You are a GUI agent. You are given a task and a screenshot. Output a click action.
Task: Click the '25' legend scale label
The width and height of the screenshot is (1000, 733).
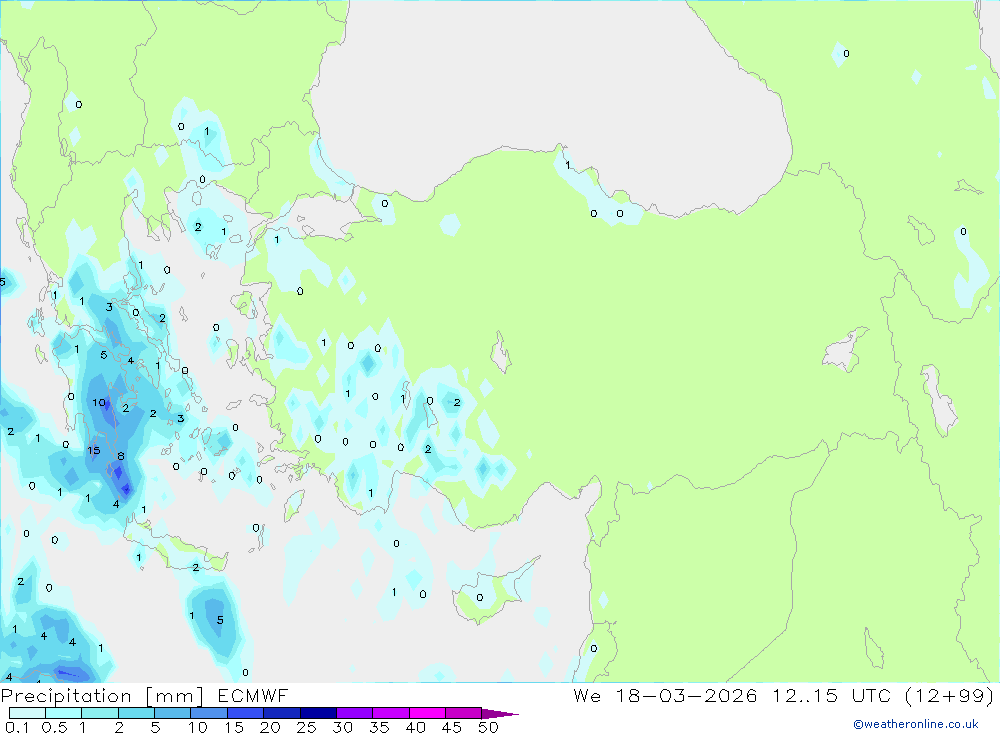click(306, 727)
